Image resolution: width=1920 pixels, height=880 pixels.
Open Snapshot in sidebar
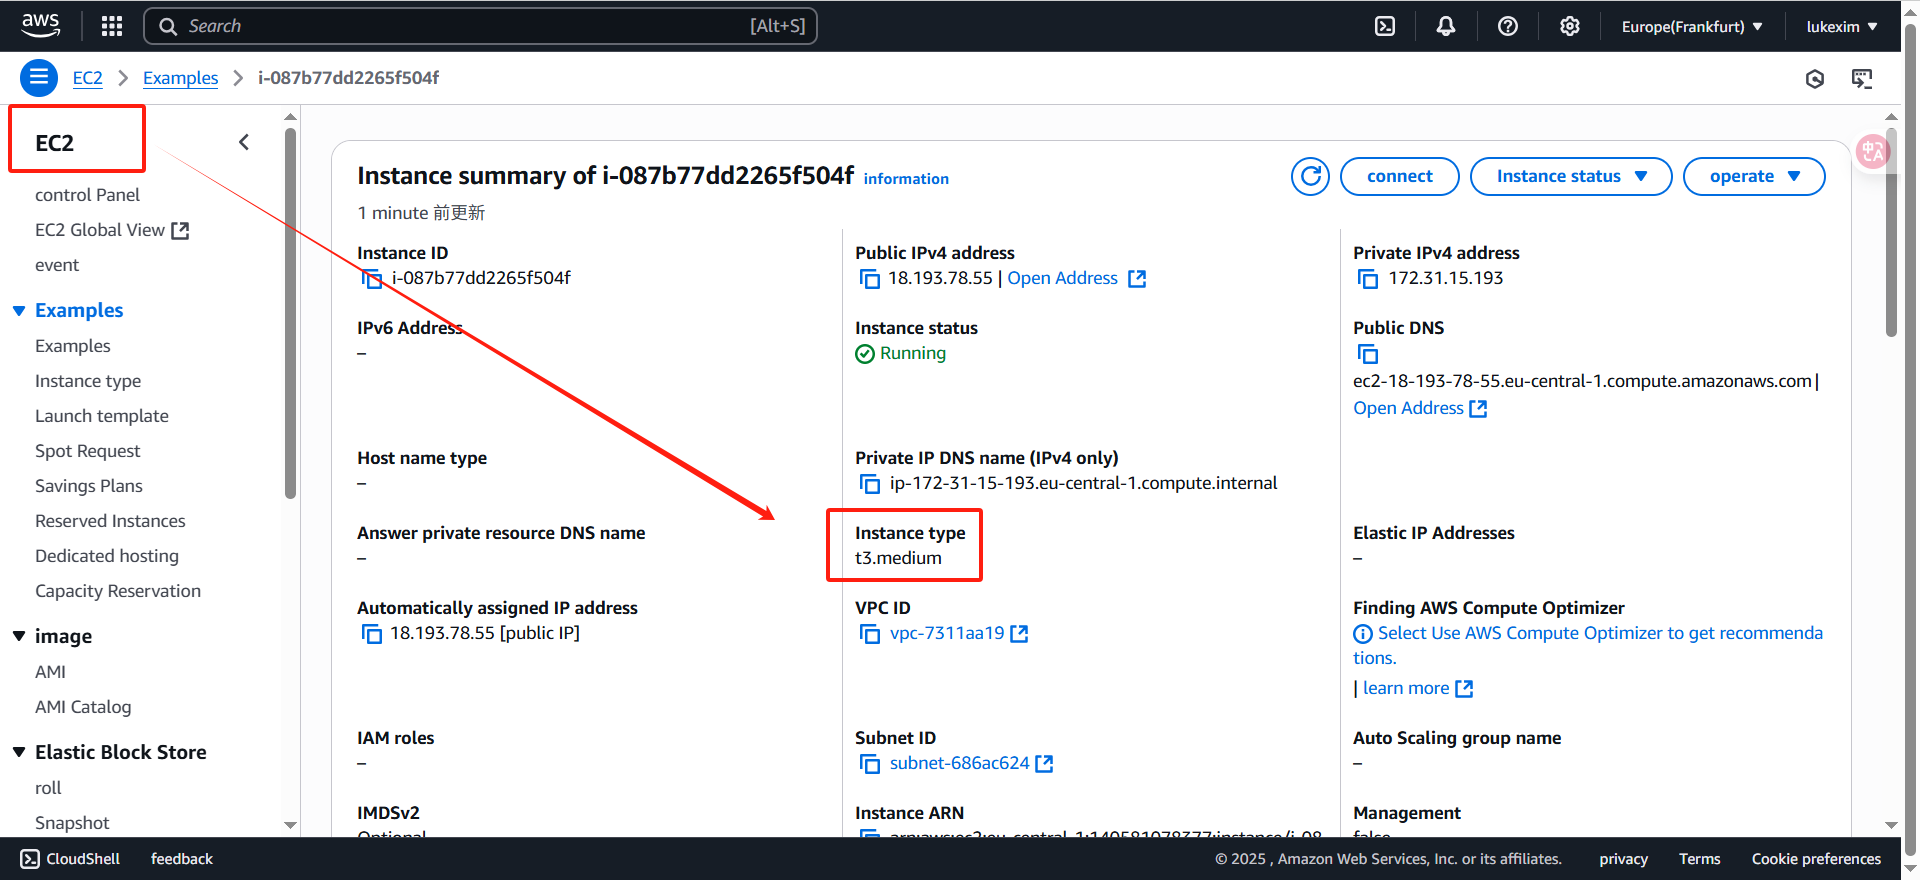point(72,823)
